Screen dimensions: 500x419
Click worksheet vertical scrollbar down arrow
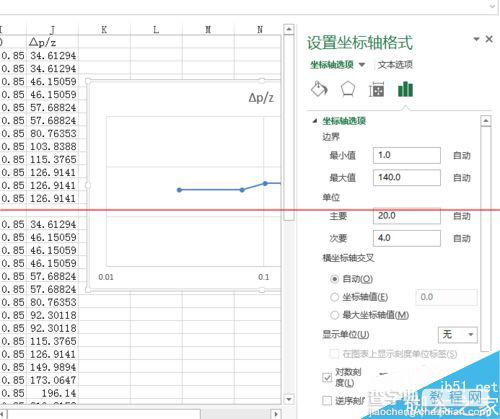tap(289, 399)
